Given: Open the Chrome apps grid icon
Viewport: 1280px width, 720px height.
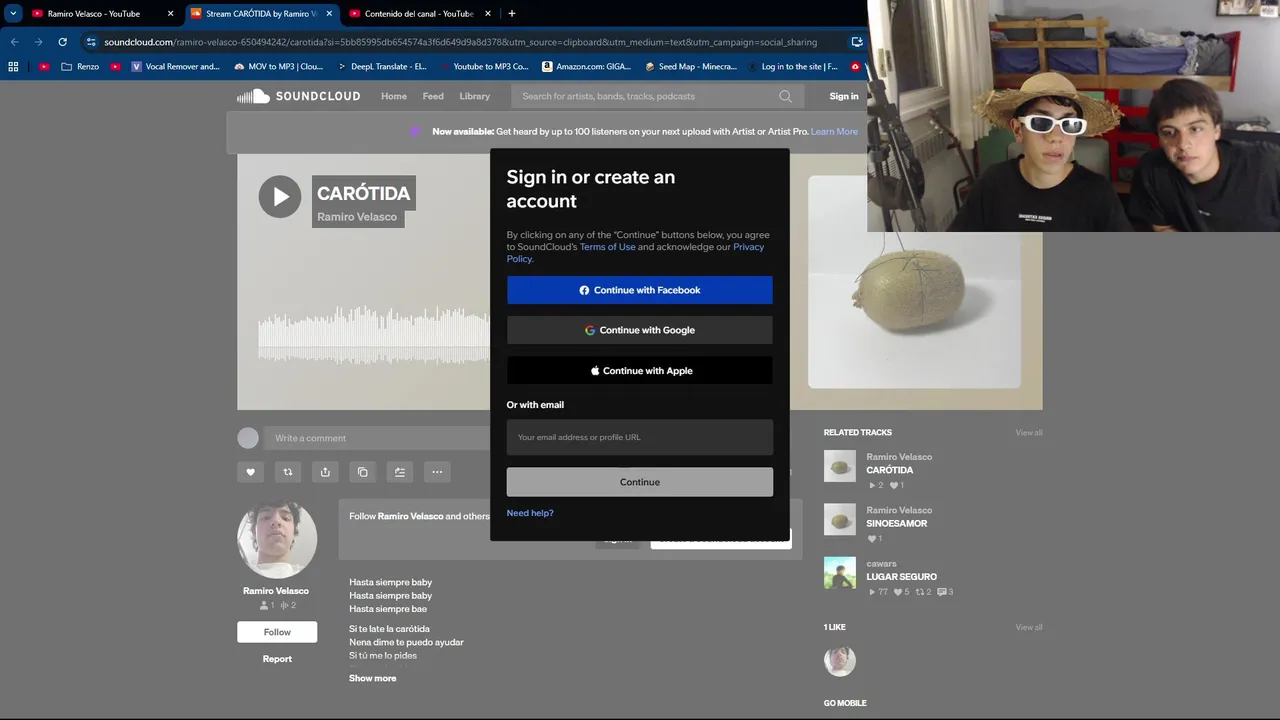Looking at the screenshot, I should click(x=13, y=67).
